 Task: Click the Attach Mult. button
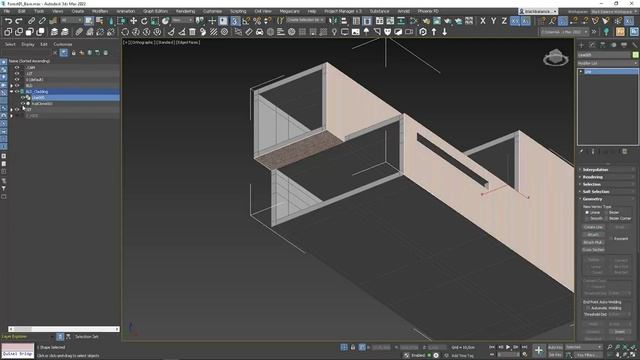pos(593,242)
